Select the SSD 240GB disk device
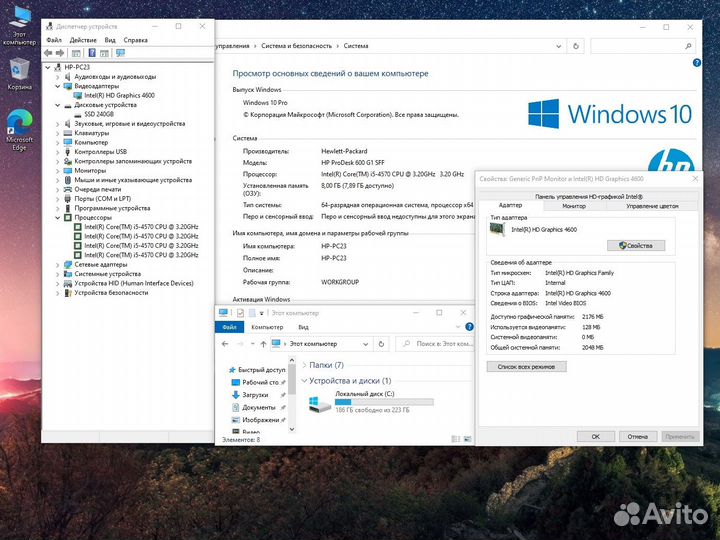The height and width of the screenshot is (540, 720). 99,114
